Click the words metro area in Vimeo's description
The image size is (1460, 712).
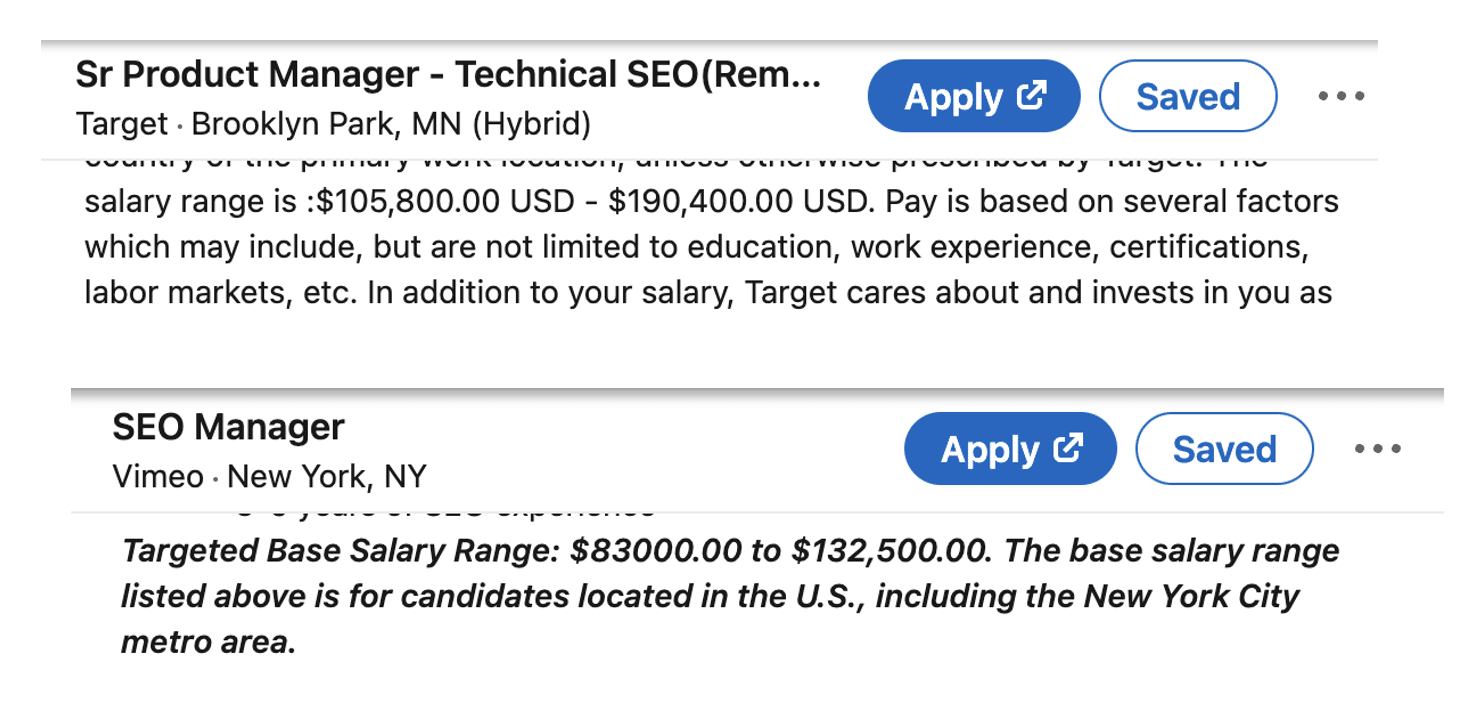pyautogui.click(x=207, y=641)
